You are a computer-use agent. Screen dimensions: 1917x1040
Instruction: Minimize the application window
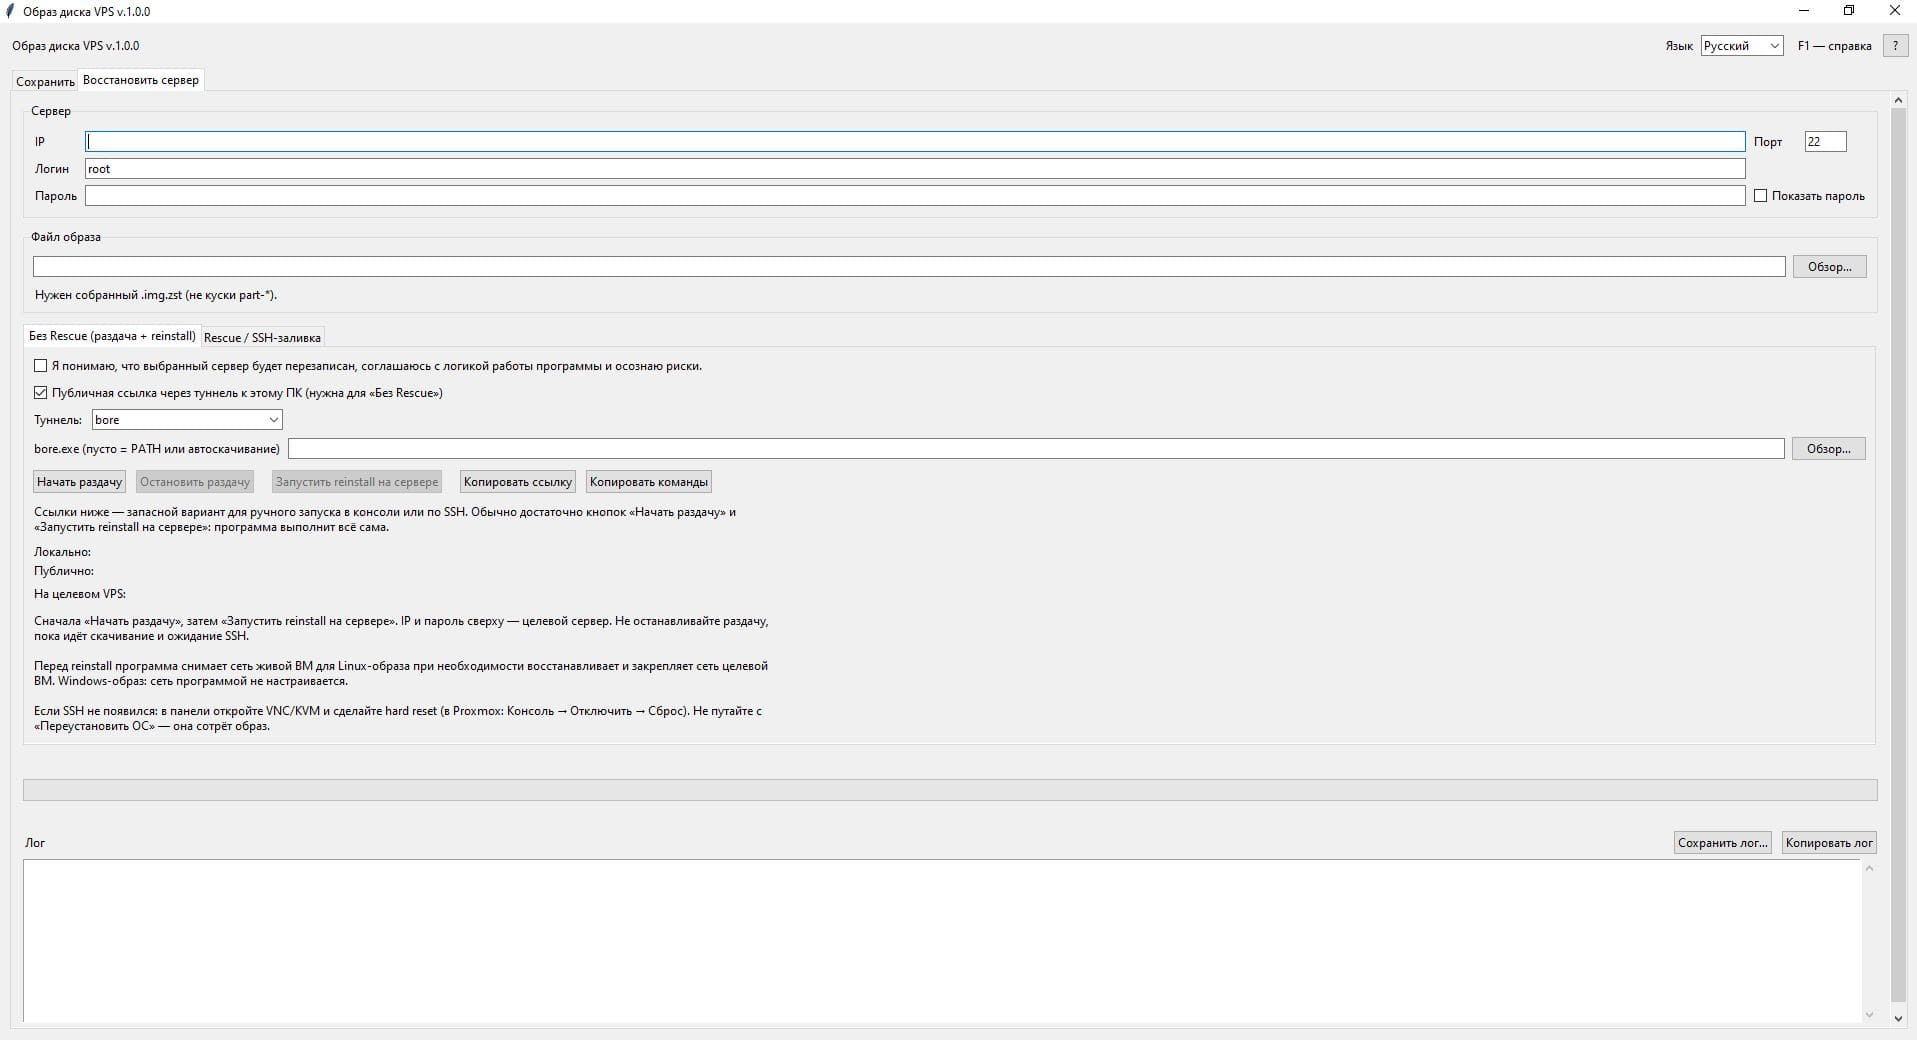(x=1804, y=11)
